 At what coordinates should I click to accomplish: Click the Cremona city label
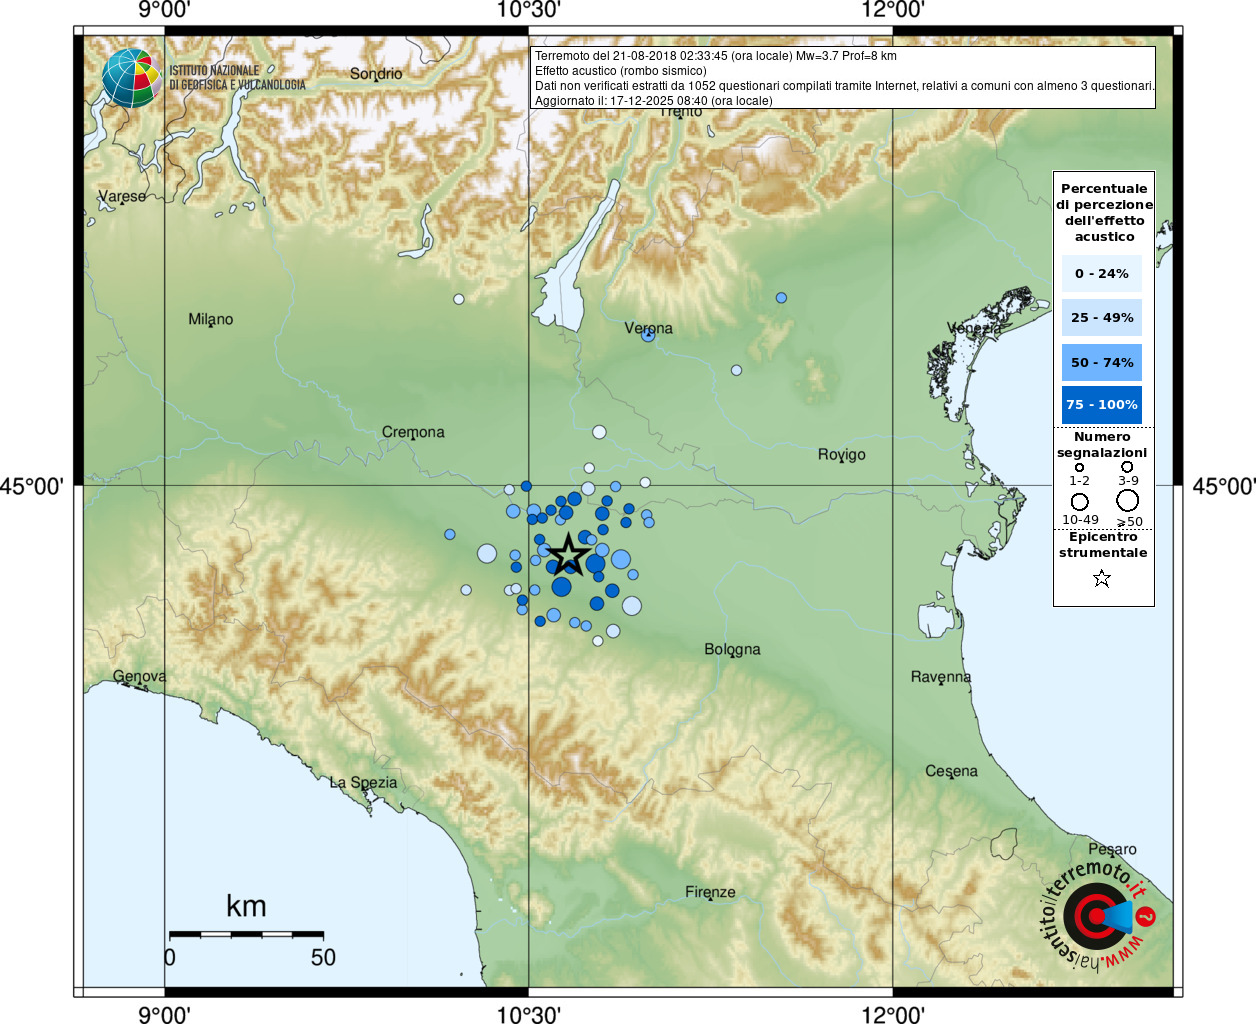coord(413,432)
